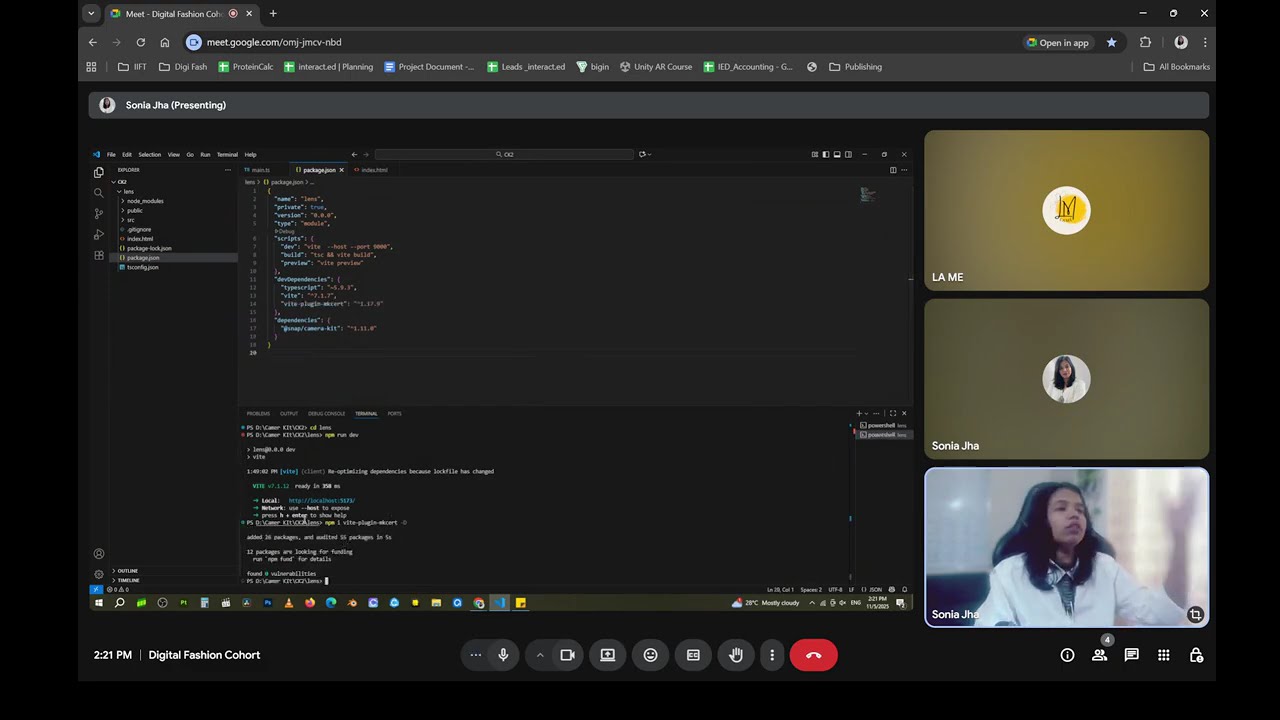The width and height of the screenshot is (1280, 720).
Task: Open Unity AR Course bookmark
Action: [x=656, y=67]
